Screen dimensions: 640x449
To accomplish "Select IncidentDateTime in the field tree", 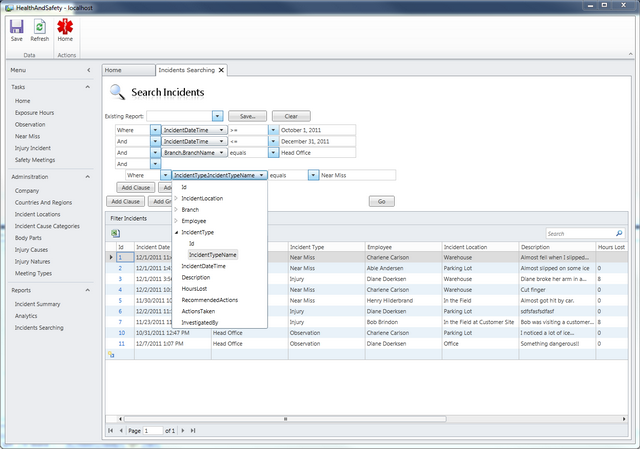I will (203, 266).
